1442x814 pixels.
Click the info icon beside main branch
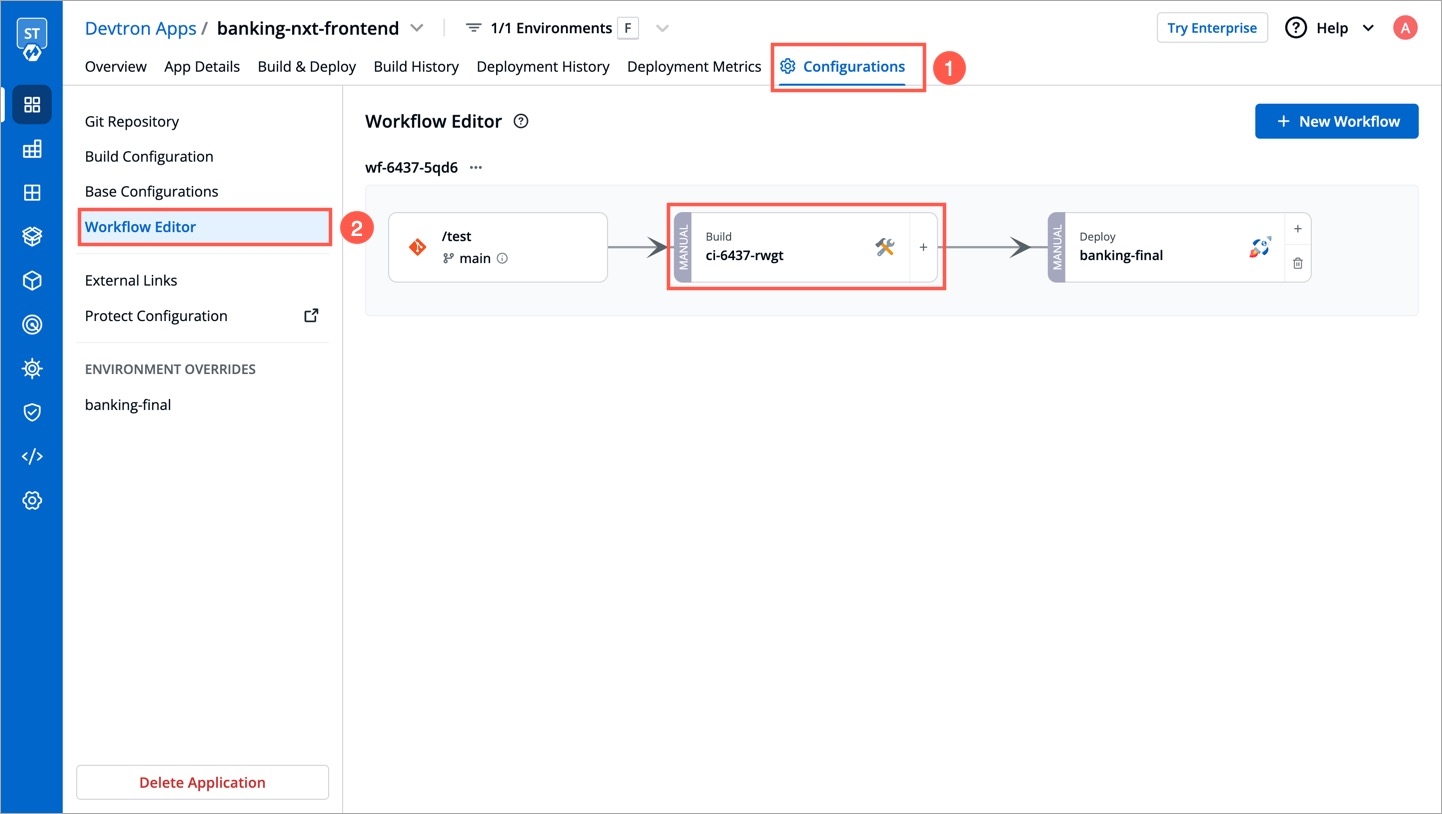(502, 259)
